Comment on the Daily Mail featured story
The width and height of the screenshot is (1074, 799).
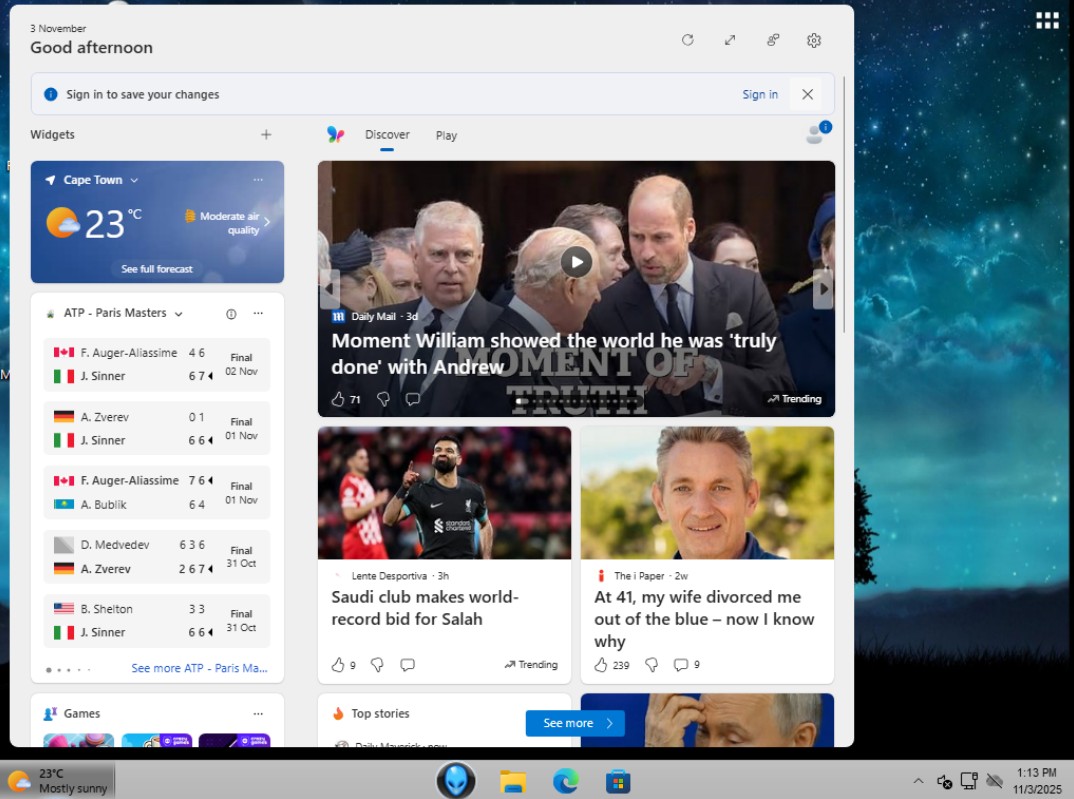click(412, 399)
